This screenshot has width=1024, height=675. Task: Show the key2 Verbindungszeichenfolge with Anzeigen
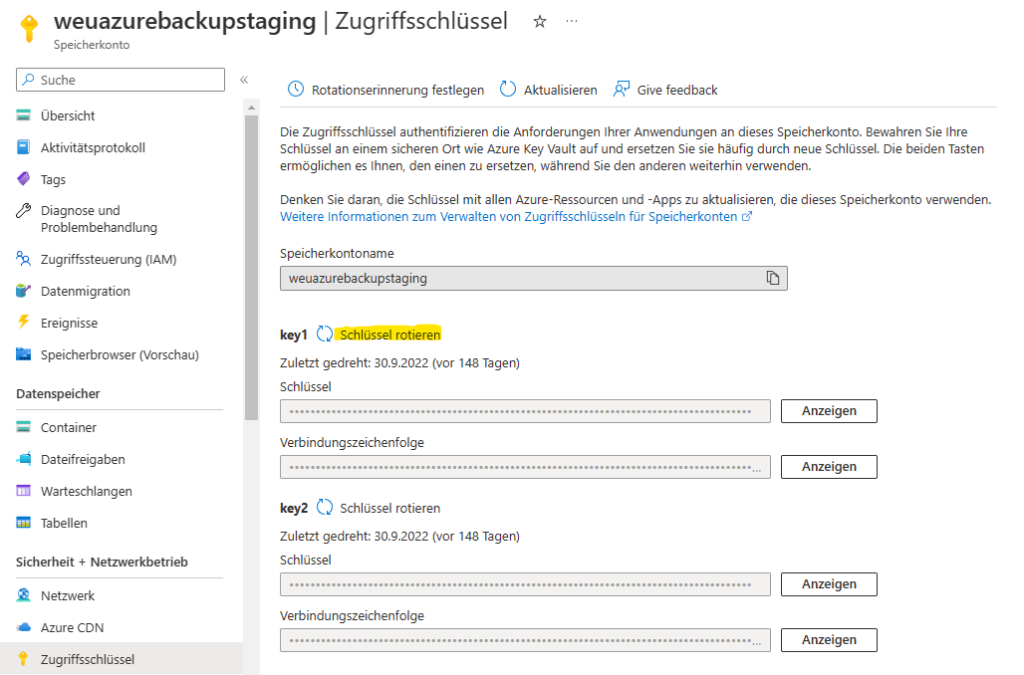pyautogui.click(x=829, y=640)
